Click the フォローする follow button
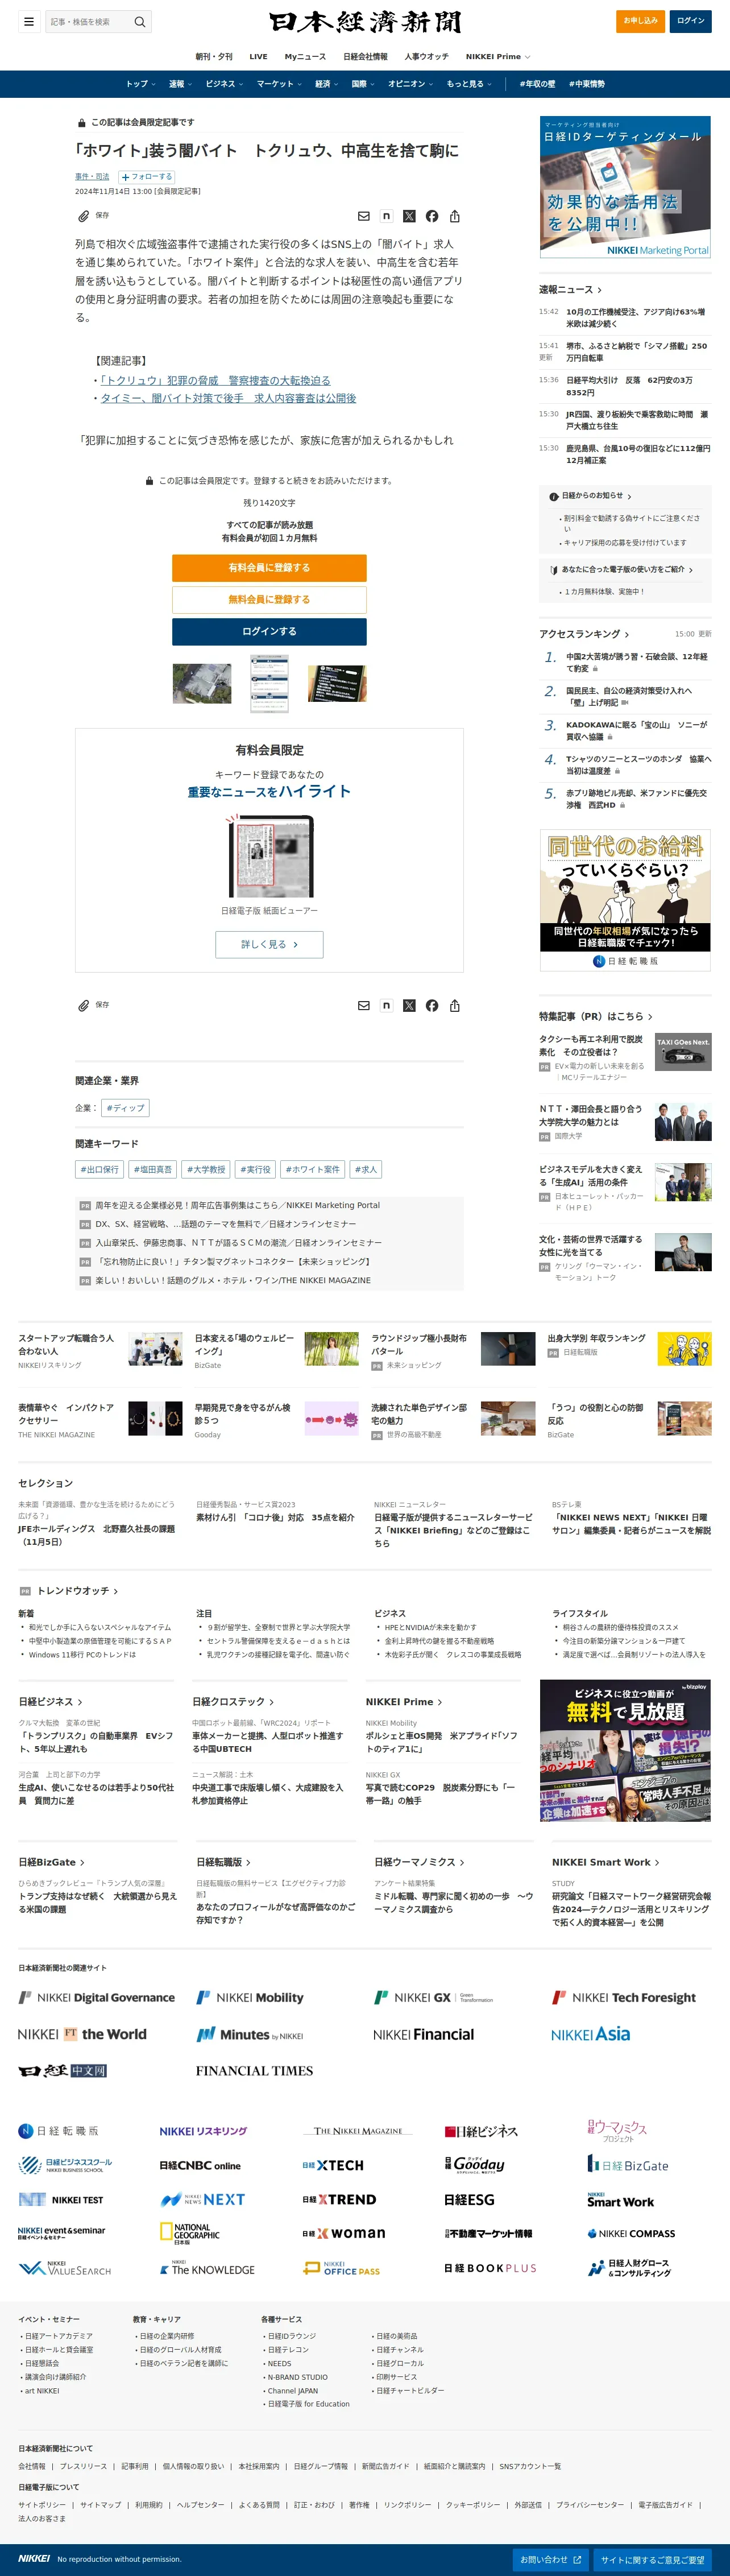 pos(147,176)
